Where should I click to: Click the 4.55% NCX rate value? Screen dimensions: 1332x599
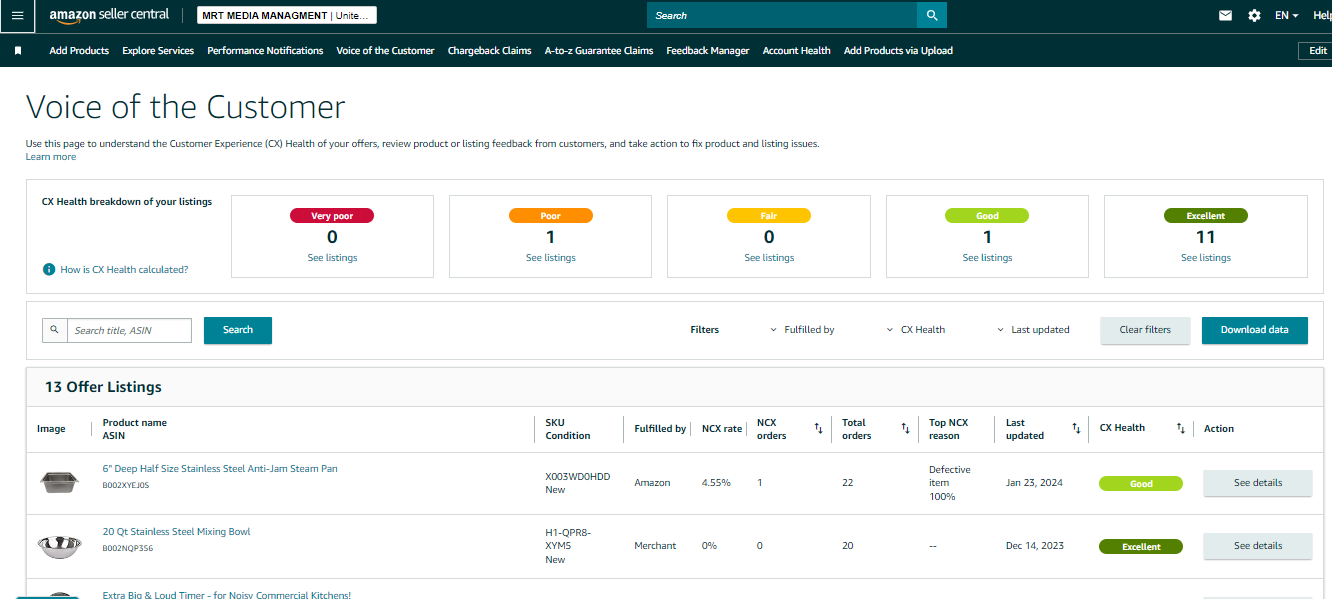tap(716, 483)
